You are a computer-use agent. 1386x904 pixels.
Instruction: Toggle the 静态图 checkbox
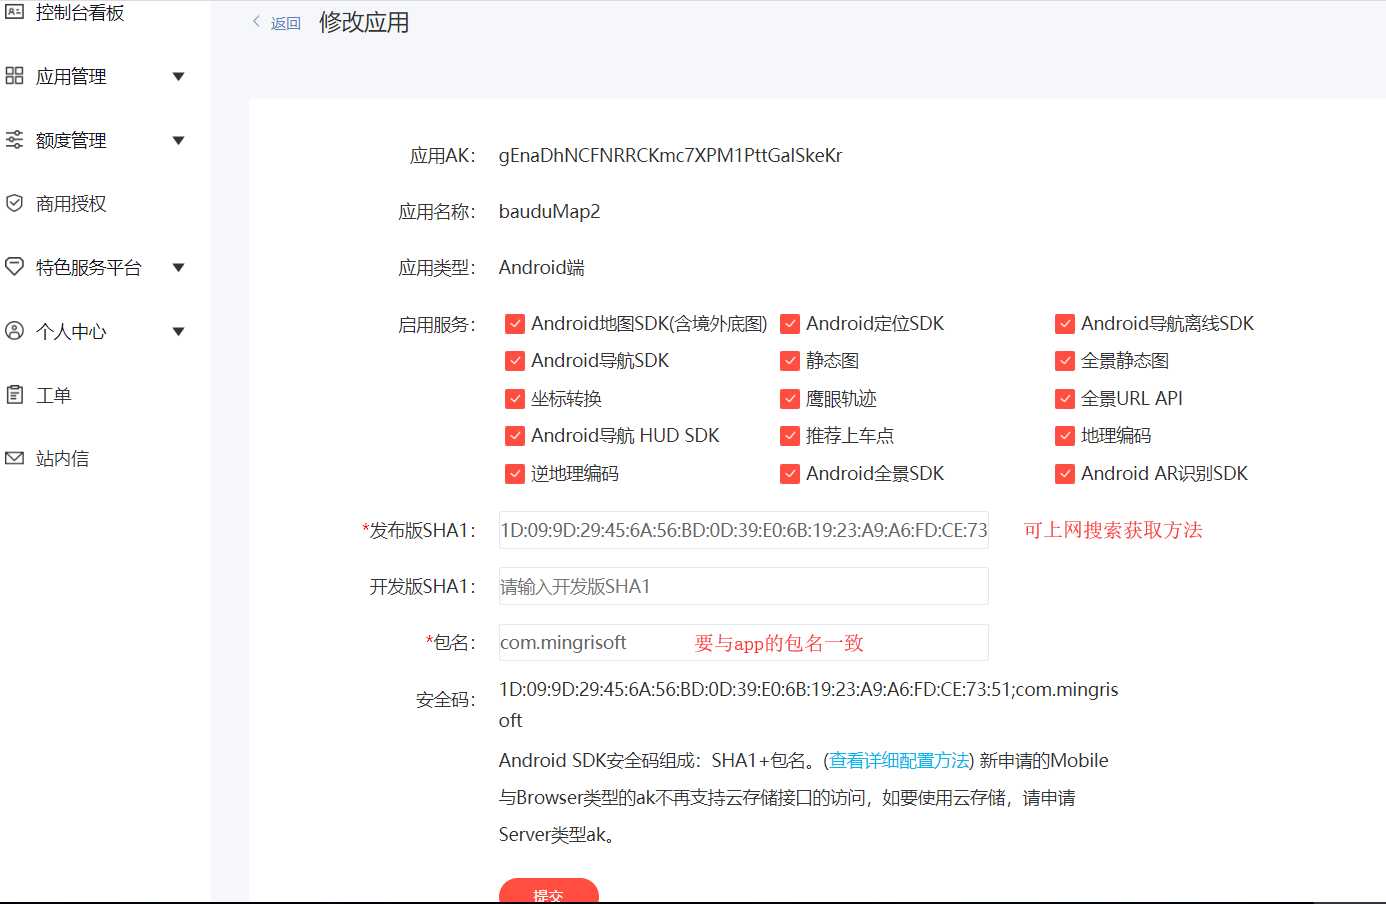790,361
